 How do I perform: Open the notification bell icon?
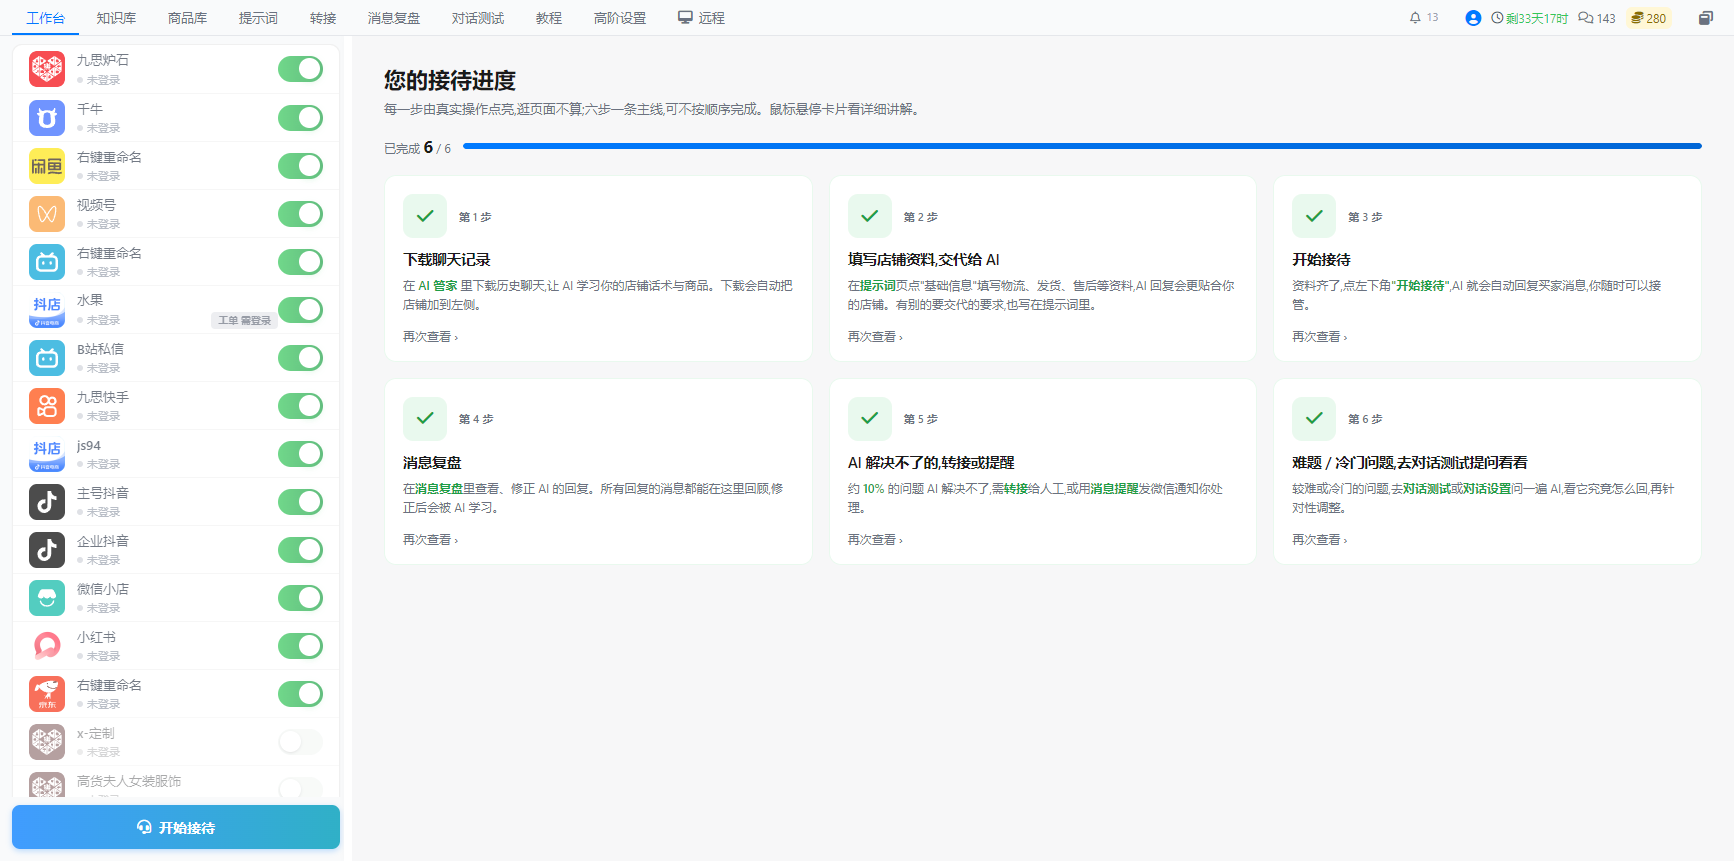(1415, 18)
